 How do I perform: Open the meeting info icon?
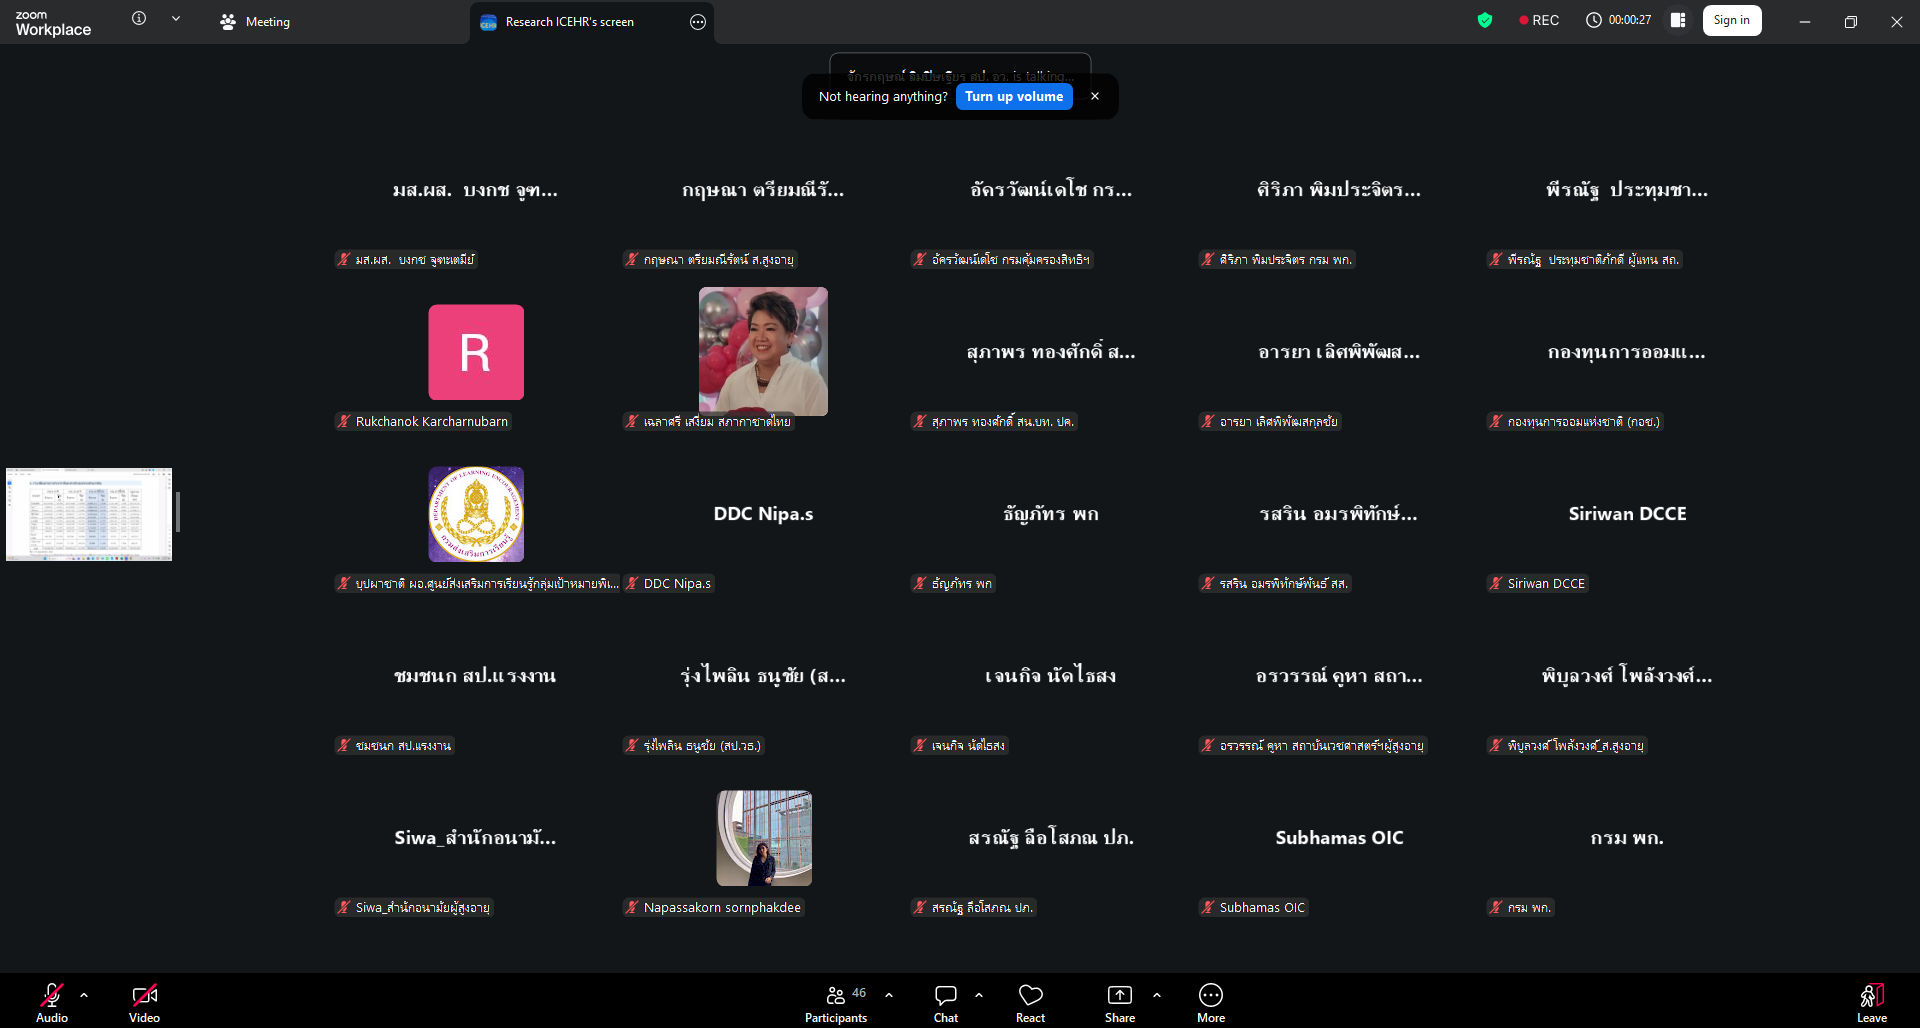pos(139,19)
